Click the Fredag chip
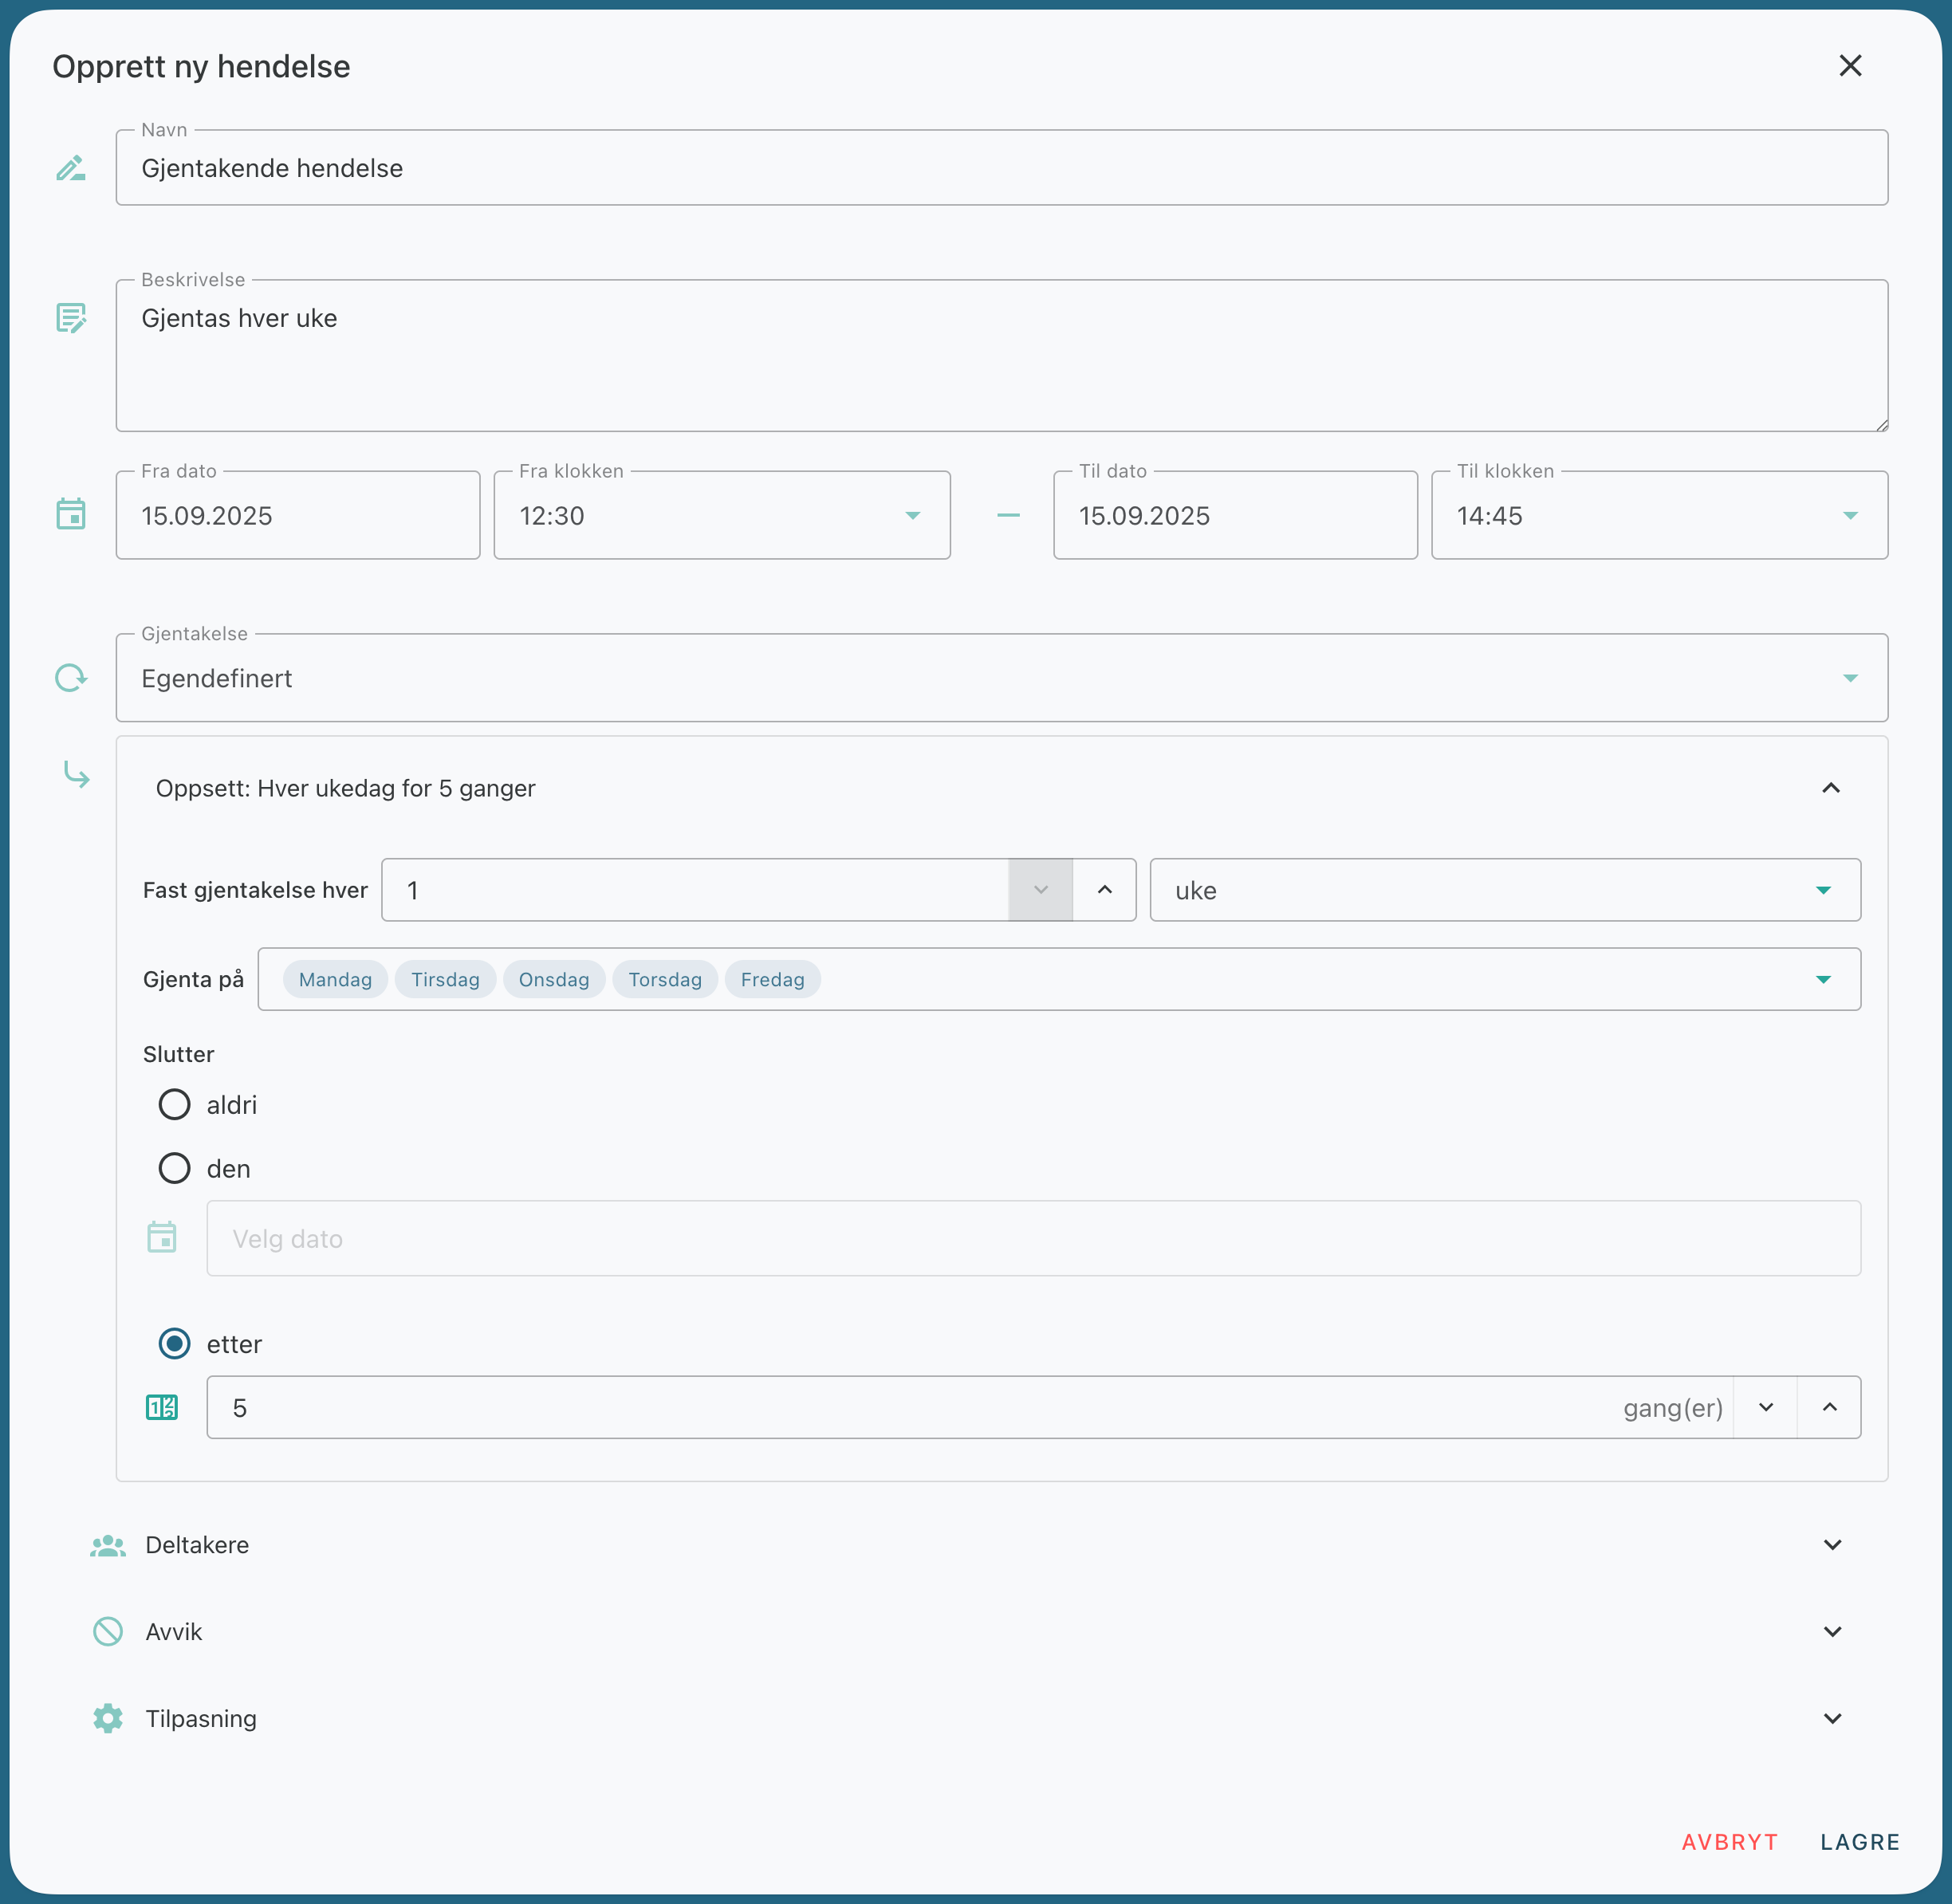1952x1904 pixels. [773, 979]
